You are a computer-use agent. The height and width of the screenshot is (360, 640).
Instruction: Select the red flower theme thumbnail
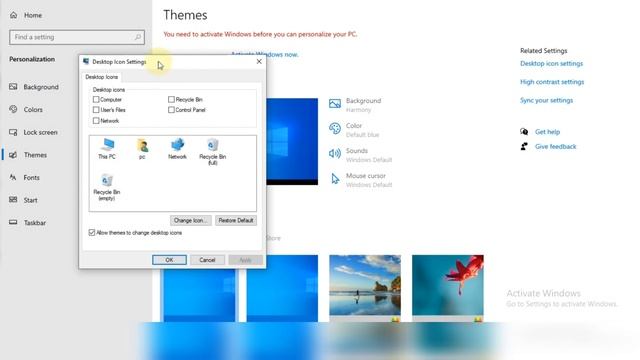[x=448, y=288]
